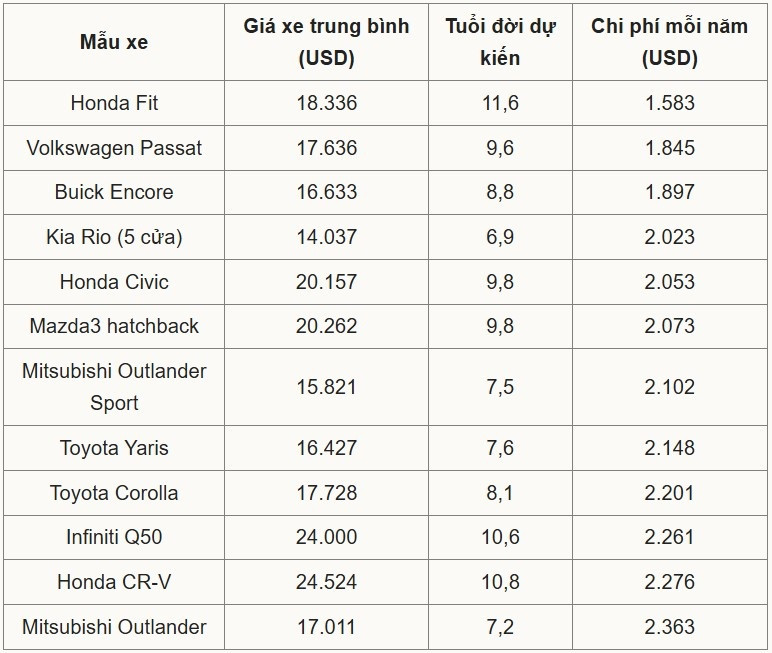This screenshot has height=653, width=772.
Task: Select the Volkswagen Passat annual cost 1.845
Action: click(x=669, y=148)
